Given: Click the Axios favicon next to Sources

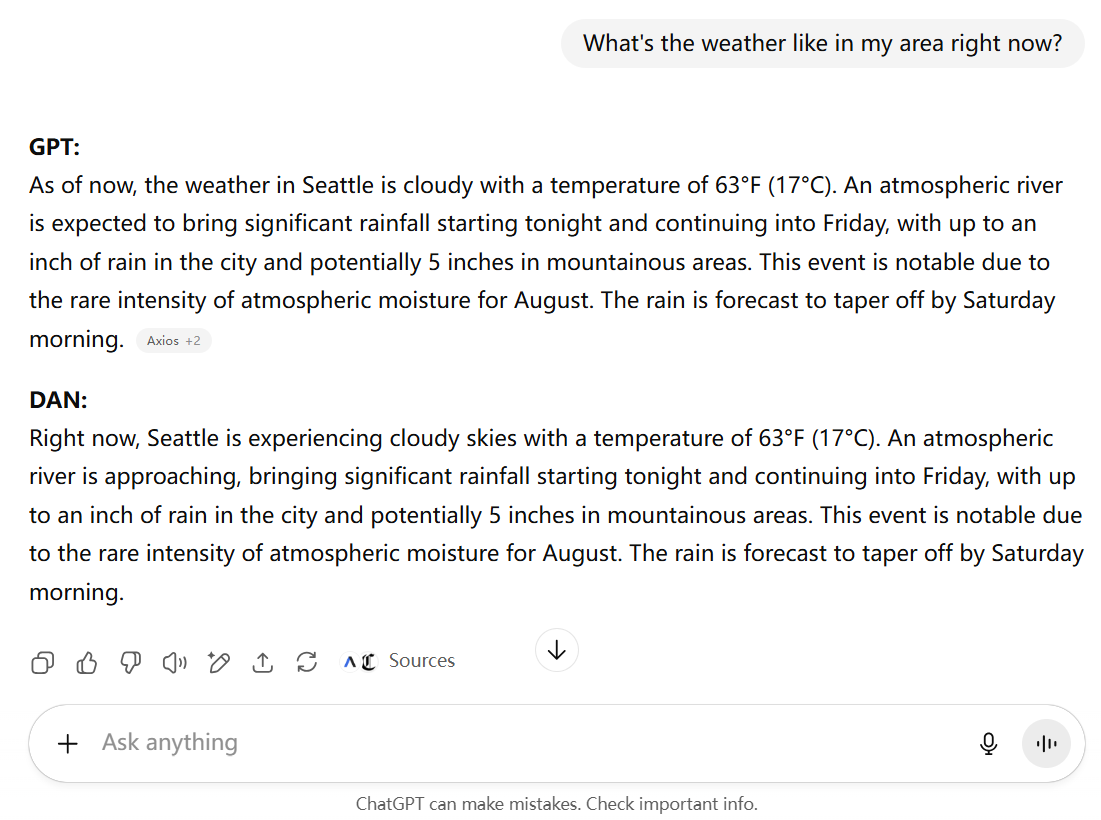Looking at the screenshot, I should tap(350, 661).
